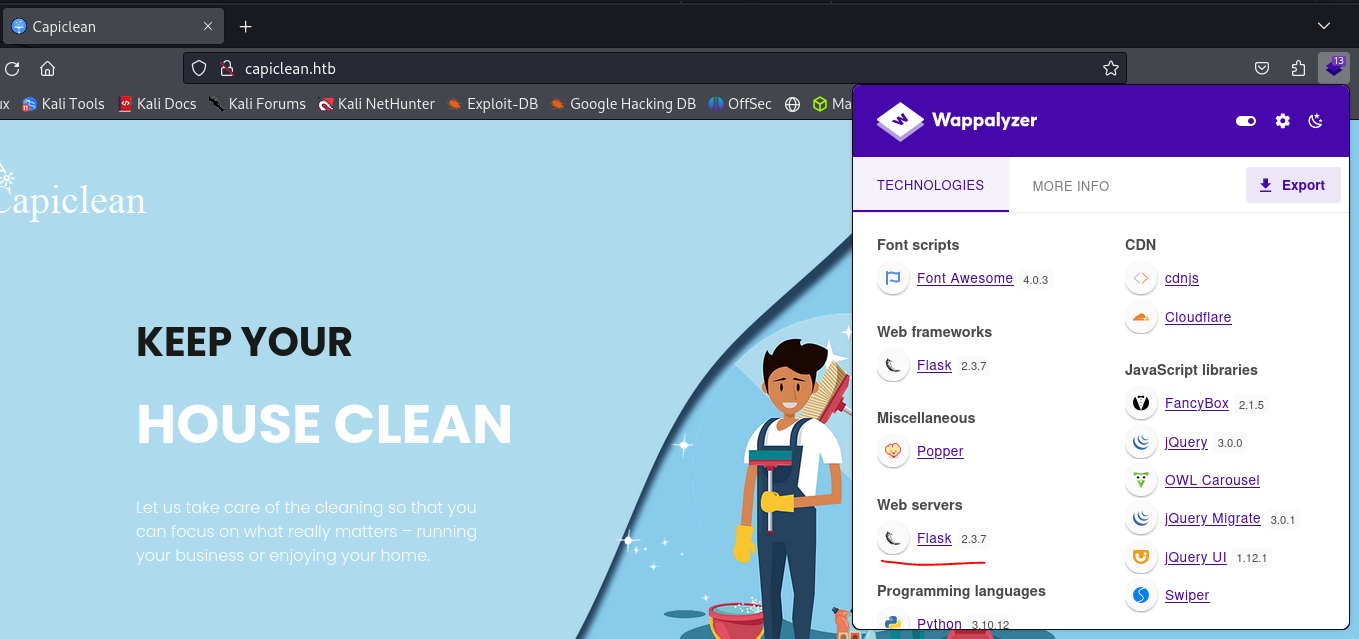Toggle the Wappalyzer enable switch

pyautogui.click(x=1246, y=121)
